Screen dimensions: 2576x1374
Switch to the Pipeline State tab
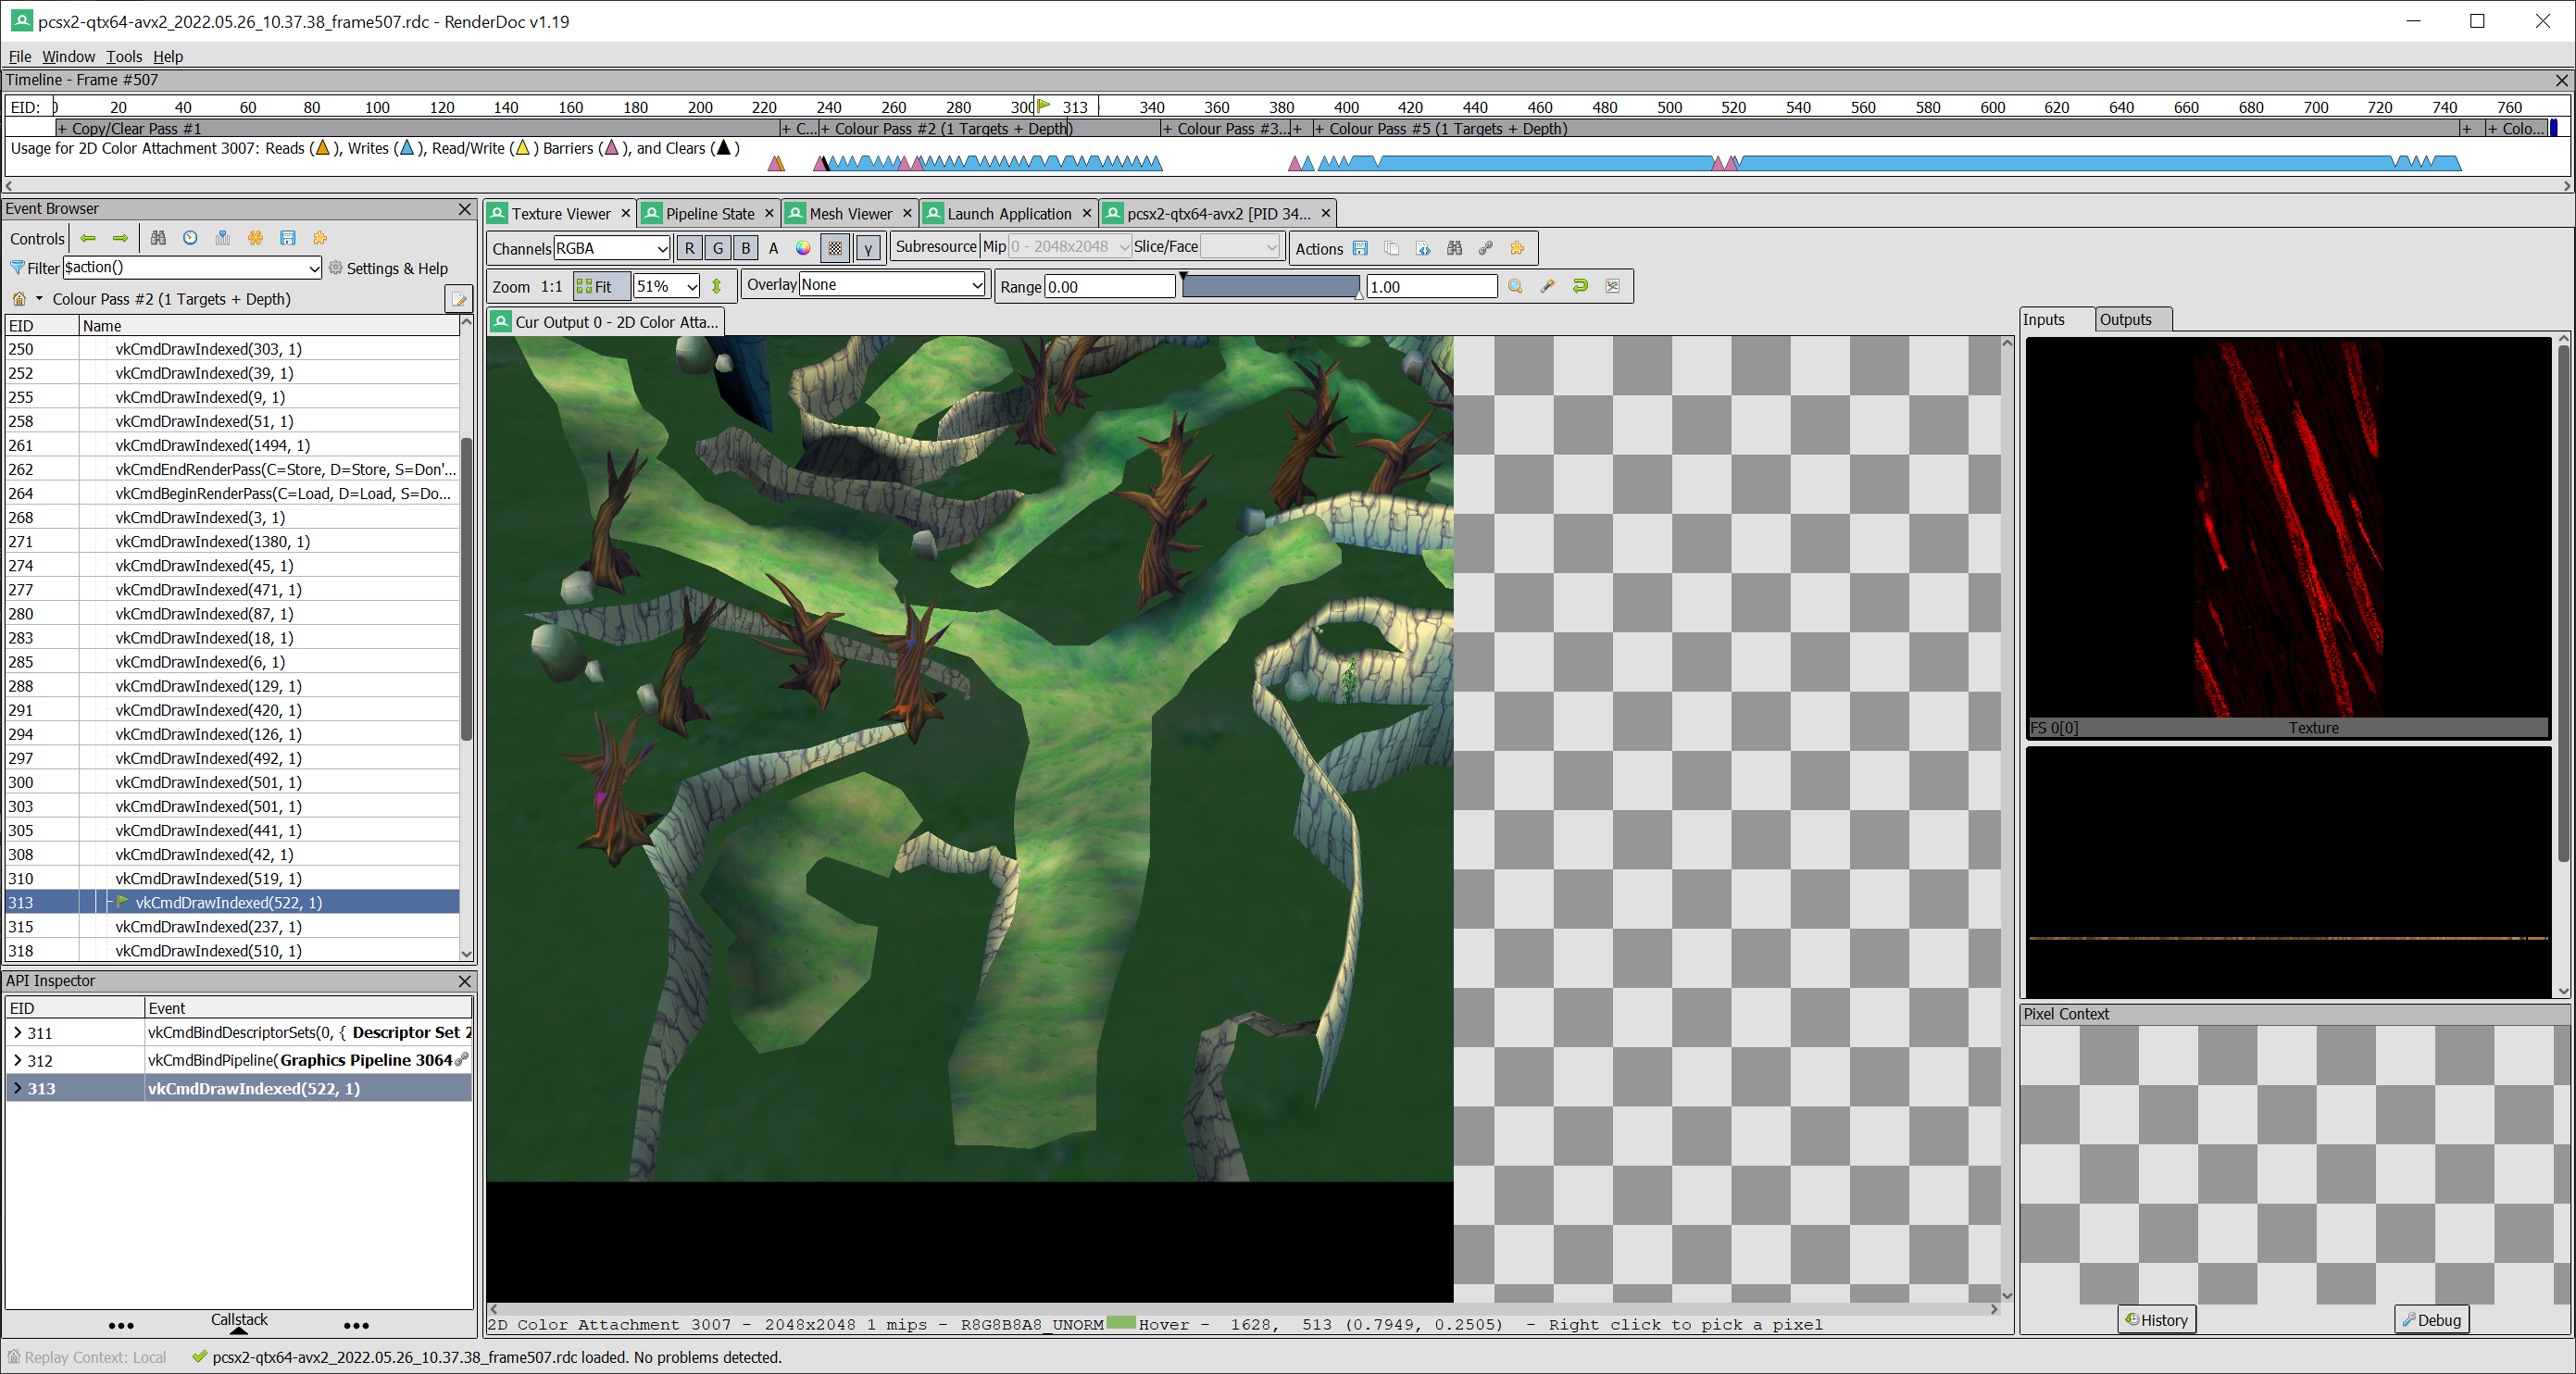(709, 214)
